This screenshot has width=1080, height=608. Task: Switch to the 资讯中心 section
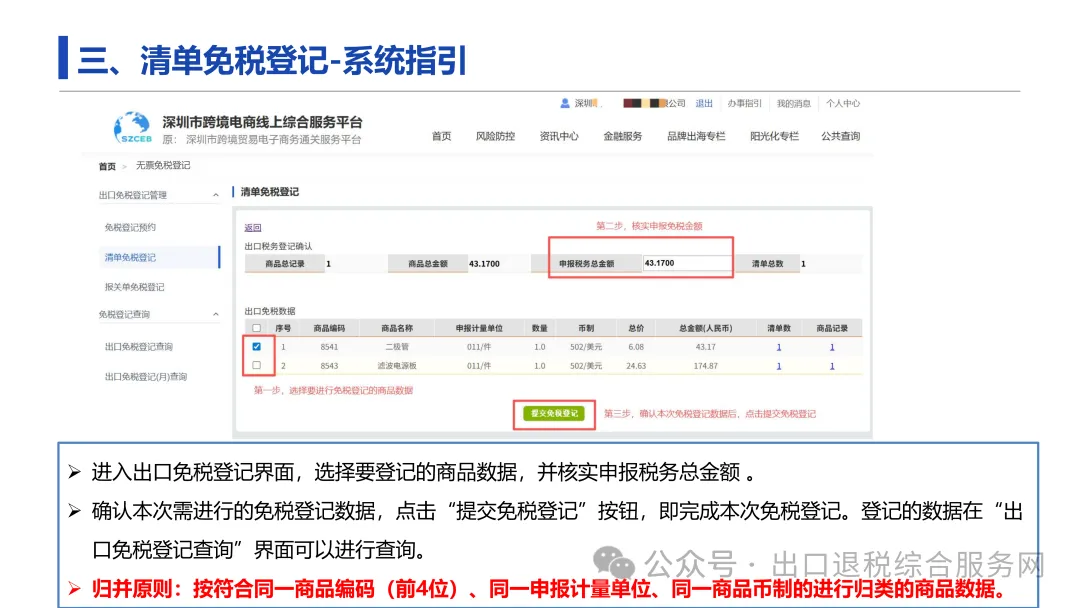tap(559, 136)
